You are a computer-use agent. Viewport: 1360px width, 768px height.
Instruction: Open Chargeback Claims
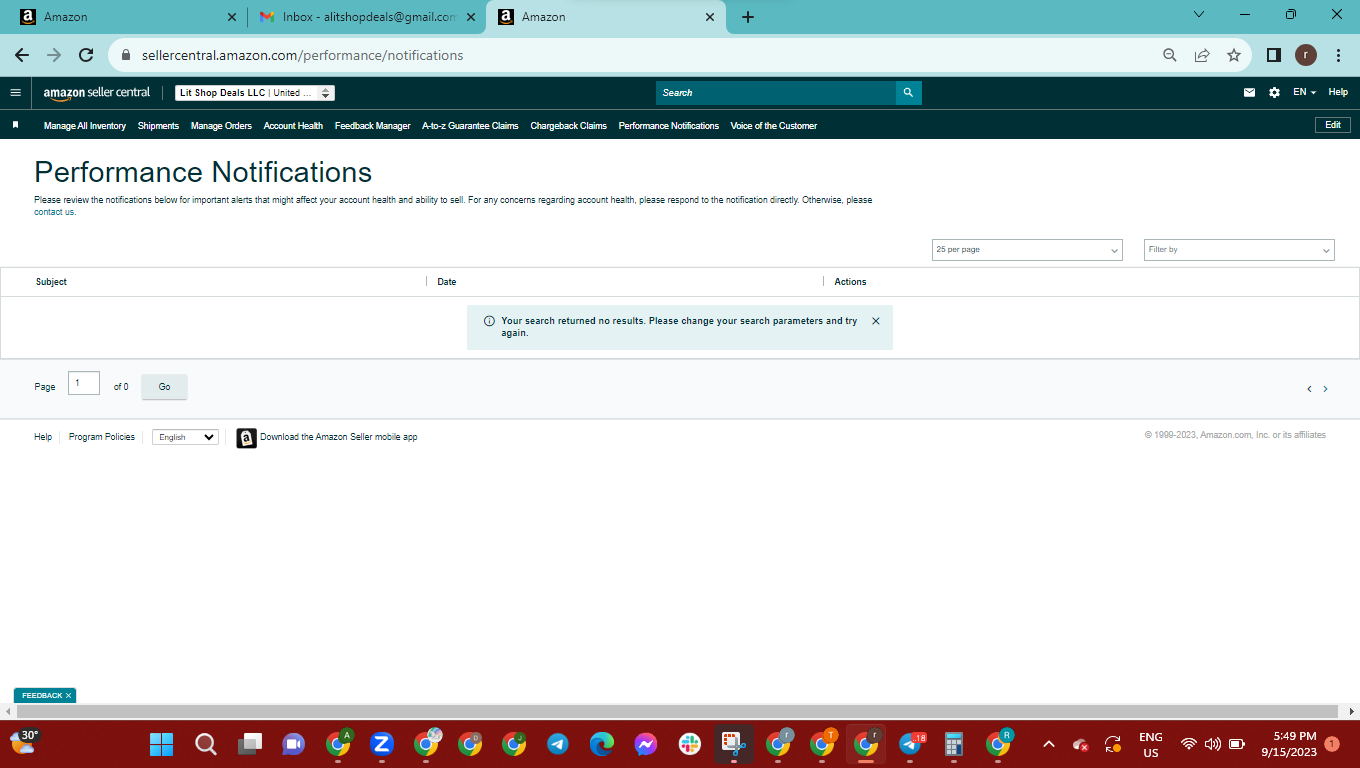568,126
